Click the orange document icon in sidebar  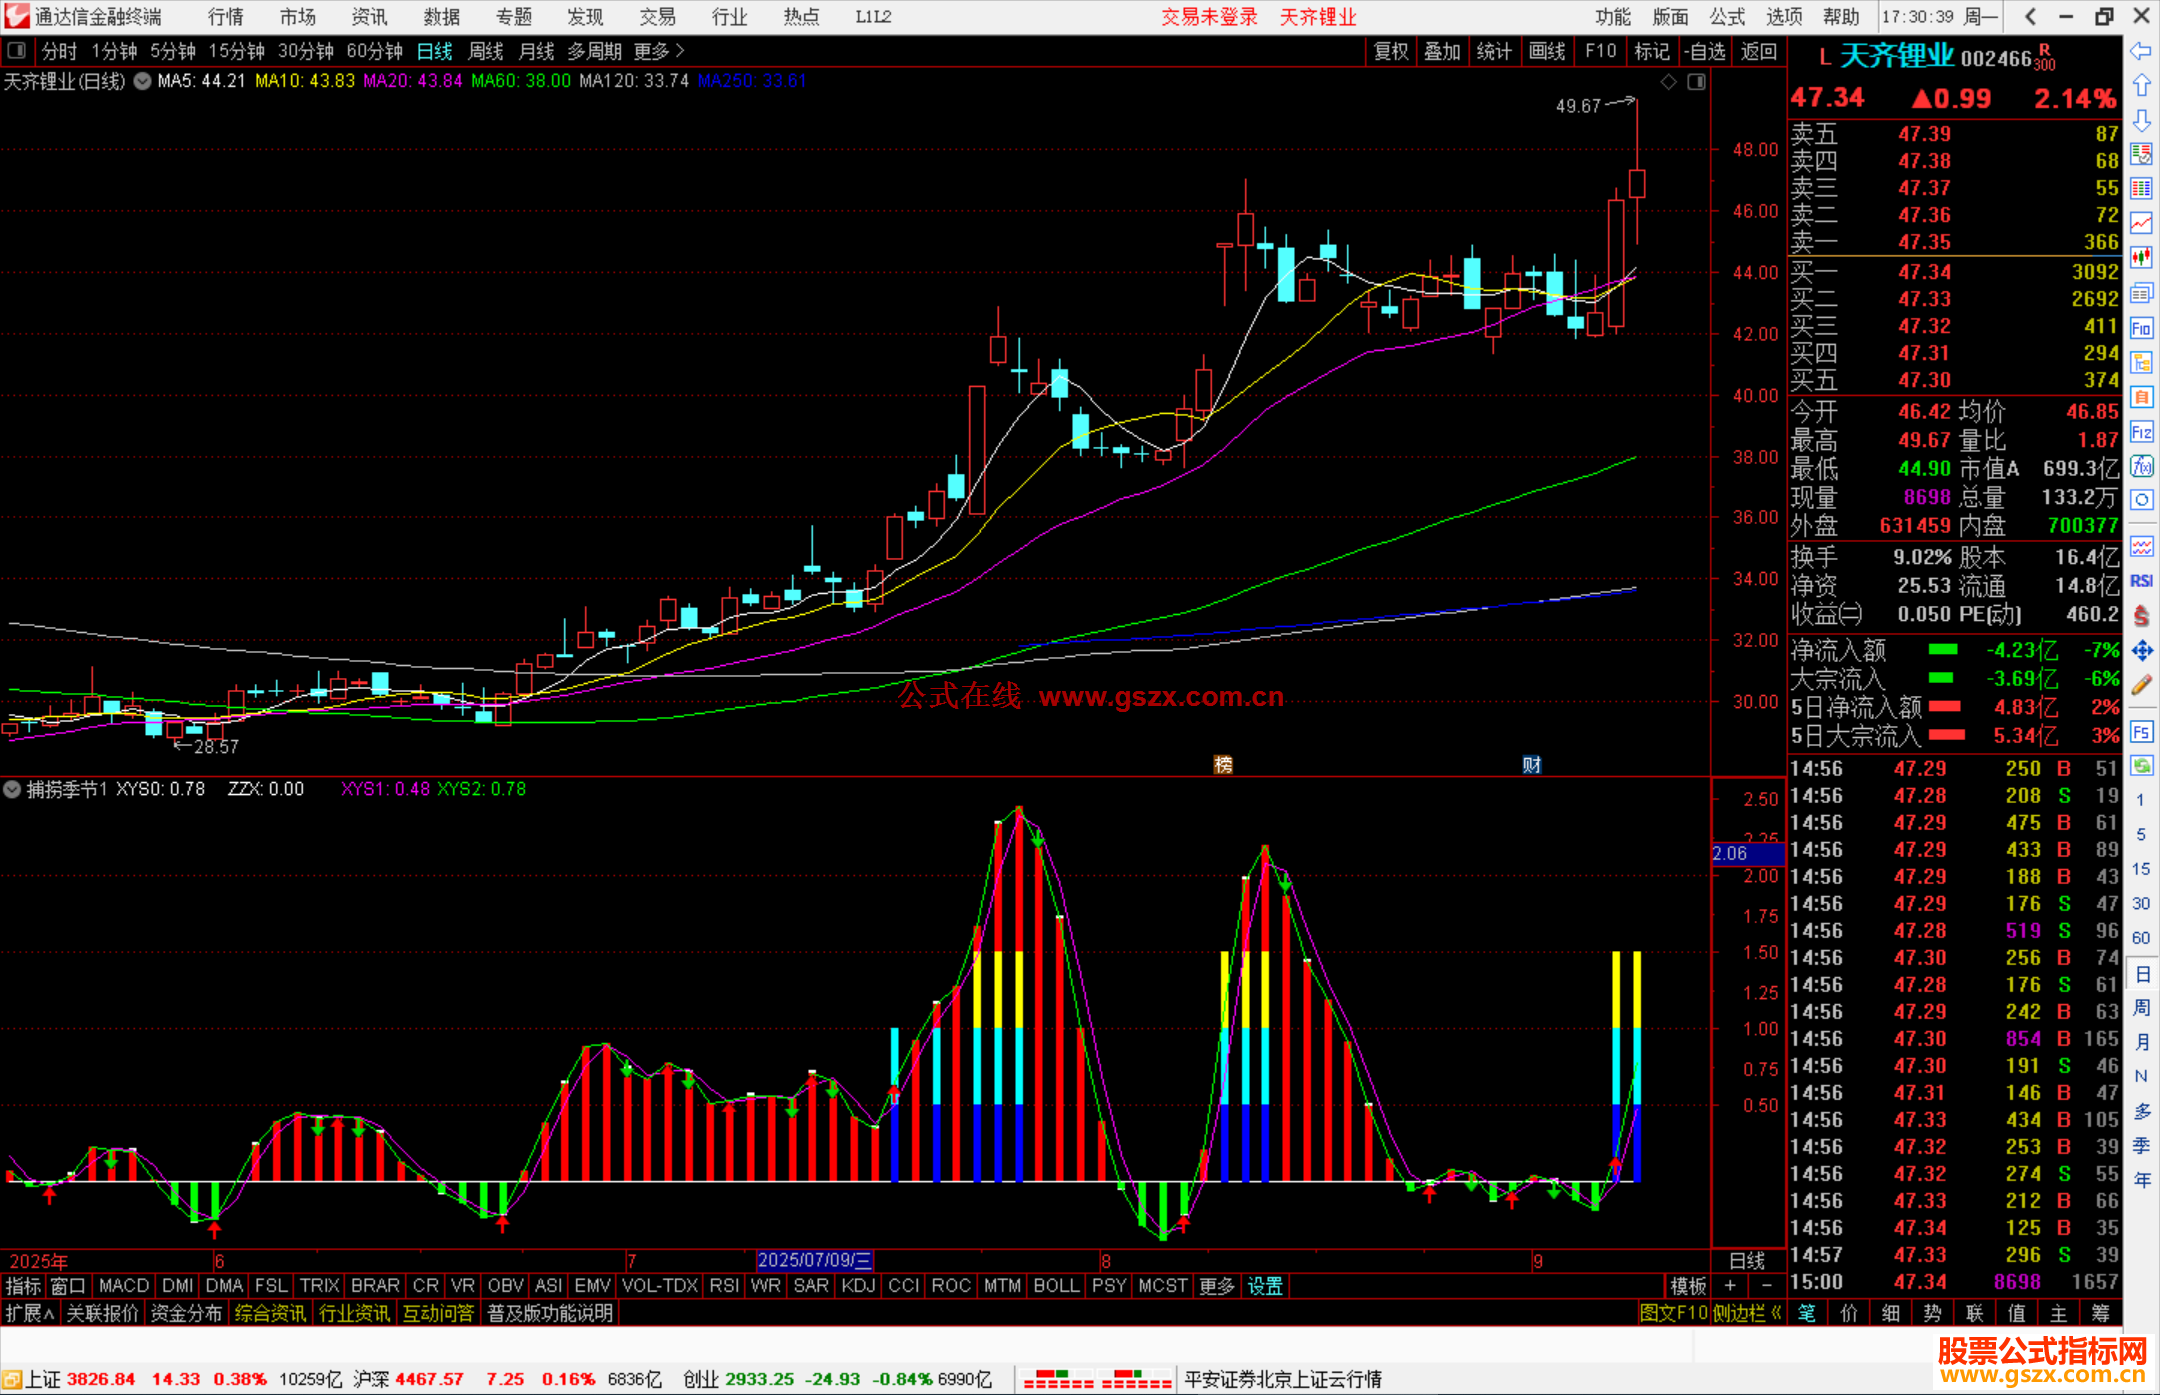click(2141, 397)
